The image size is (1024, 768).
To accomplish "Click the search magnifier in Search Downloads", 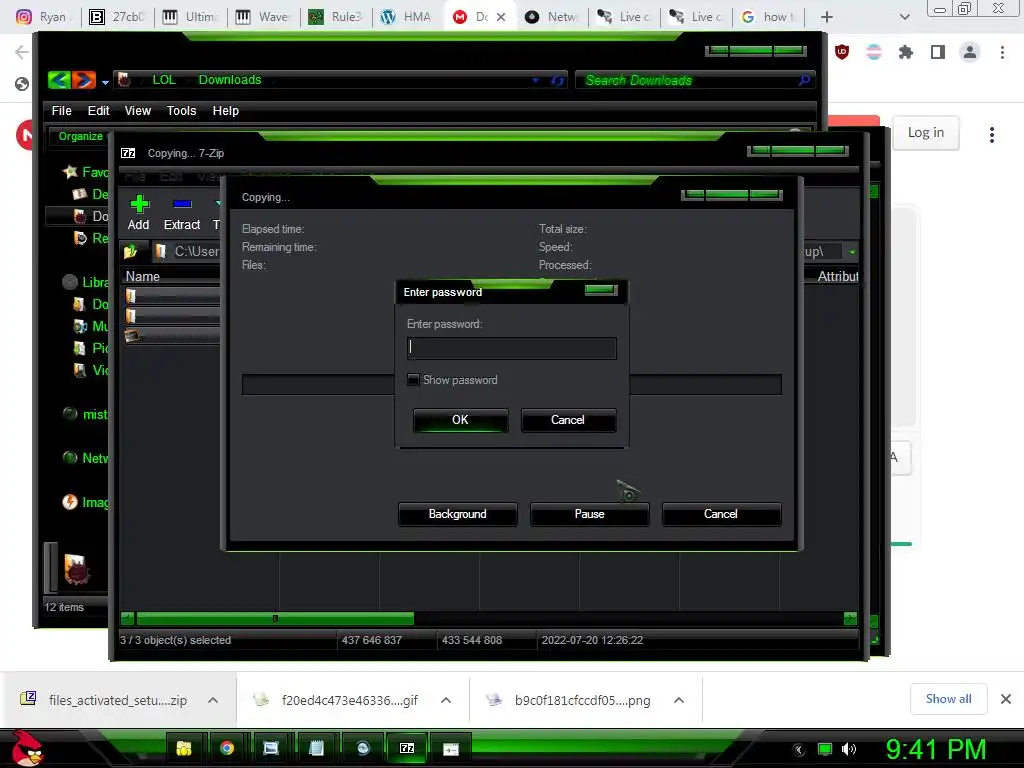I will click(804, 80).
